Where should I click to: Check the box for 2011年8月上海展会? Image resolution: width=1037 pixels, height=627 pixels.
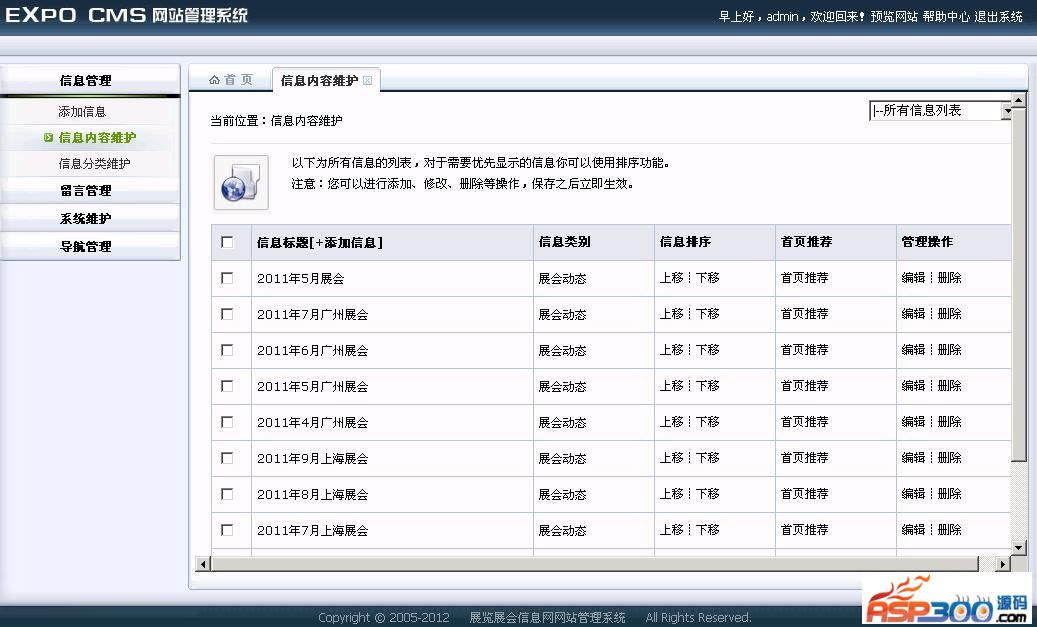[227, 494]
